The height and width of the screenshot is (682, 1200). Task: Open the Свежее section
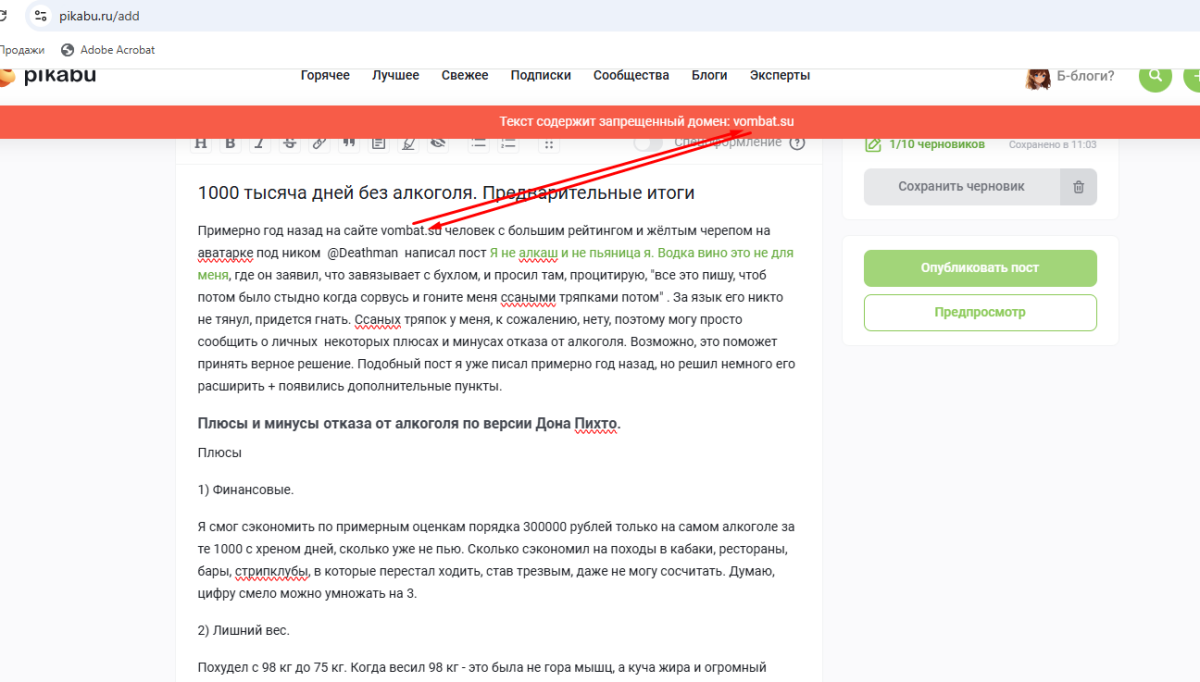tap(465, 75)
